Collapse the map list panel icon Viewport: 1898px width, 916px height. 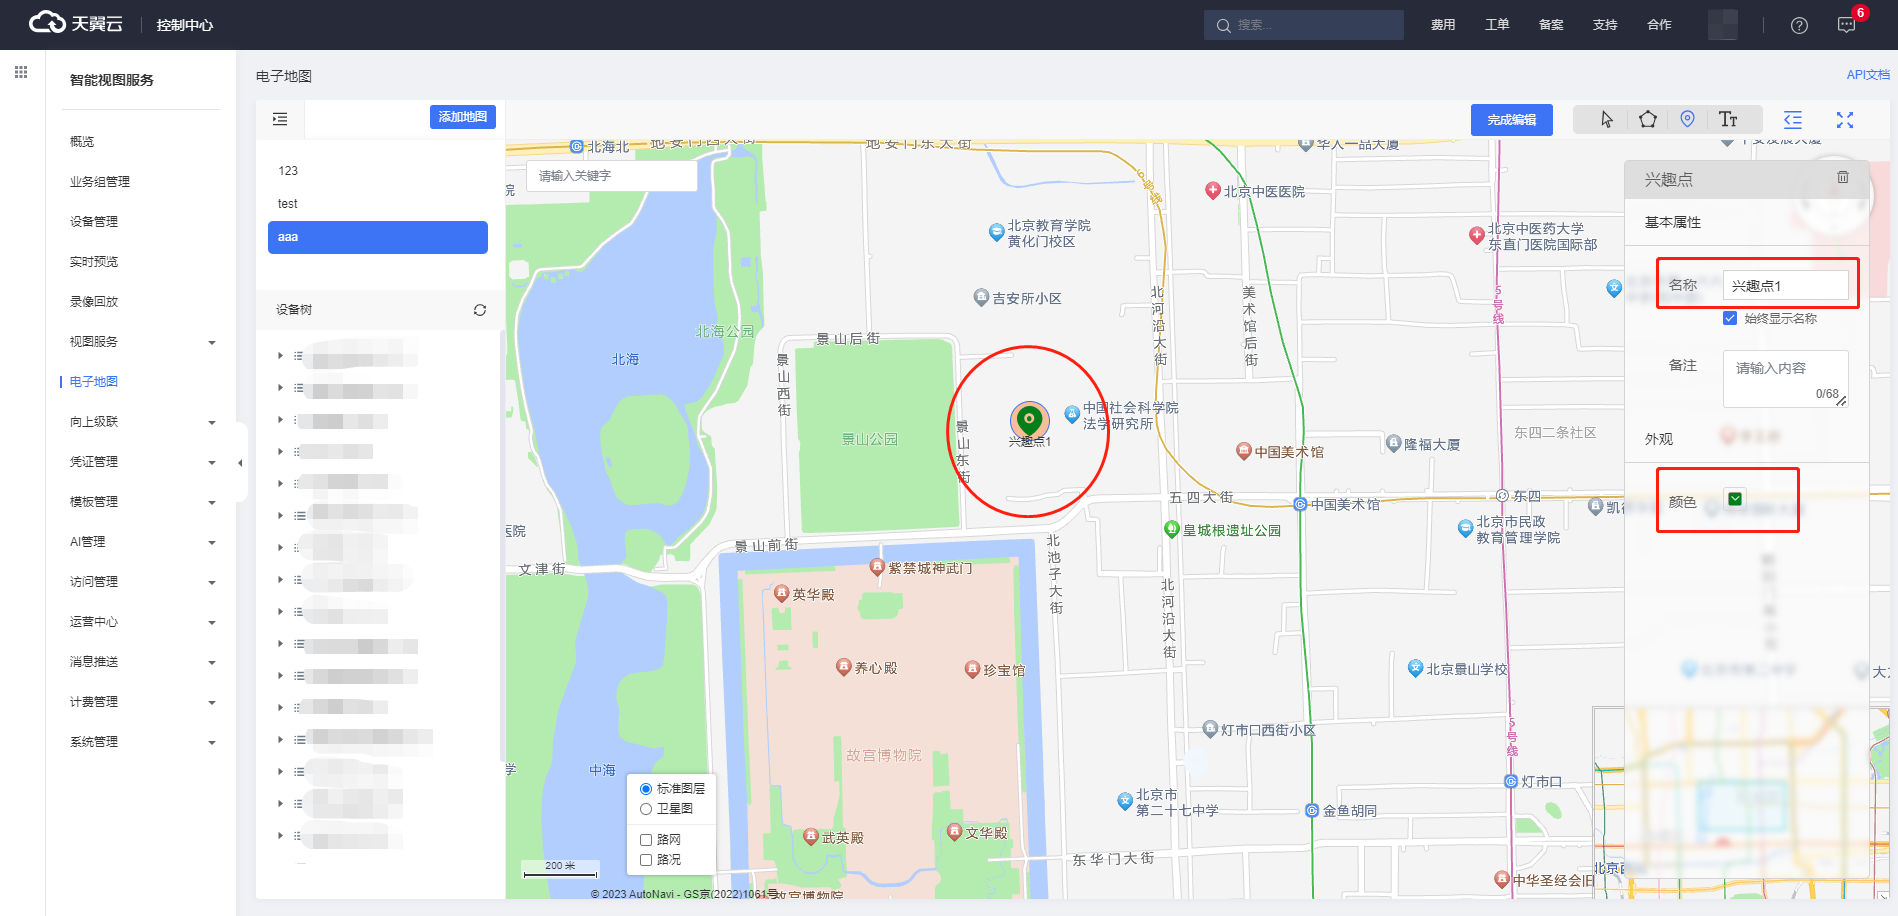(280, 119)
